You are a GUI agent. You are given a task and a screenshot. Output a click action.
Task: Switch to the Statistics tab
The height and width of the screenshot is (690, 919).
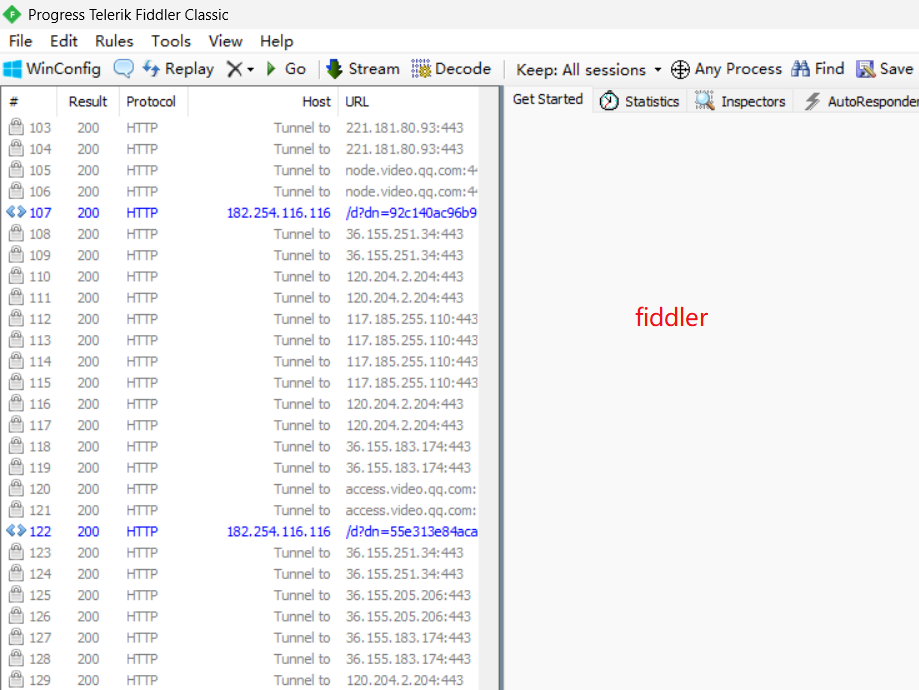click(x=639, y=101)
